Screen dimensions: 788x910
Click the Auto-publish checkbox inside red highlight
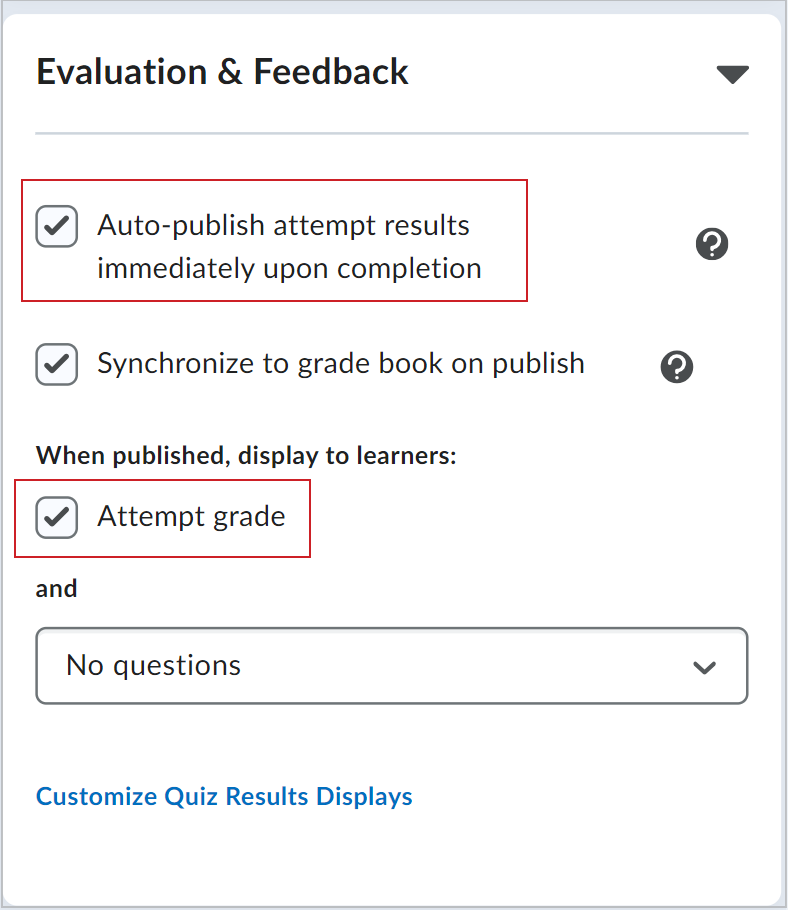coord(56,226)
